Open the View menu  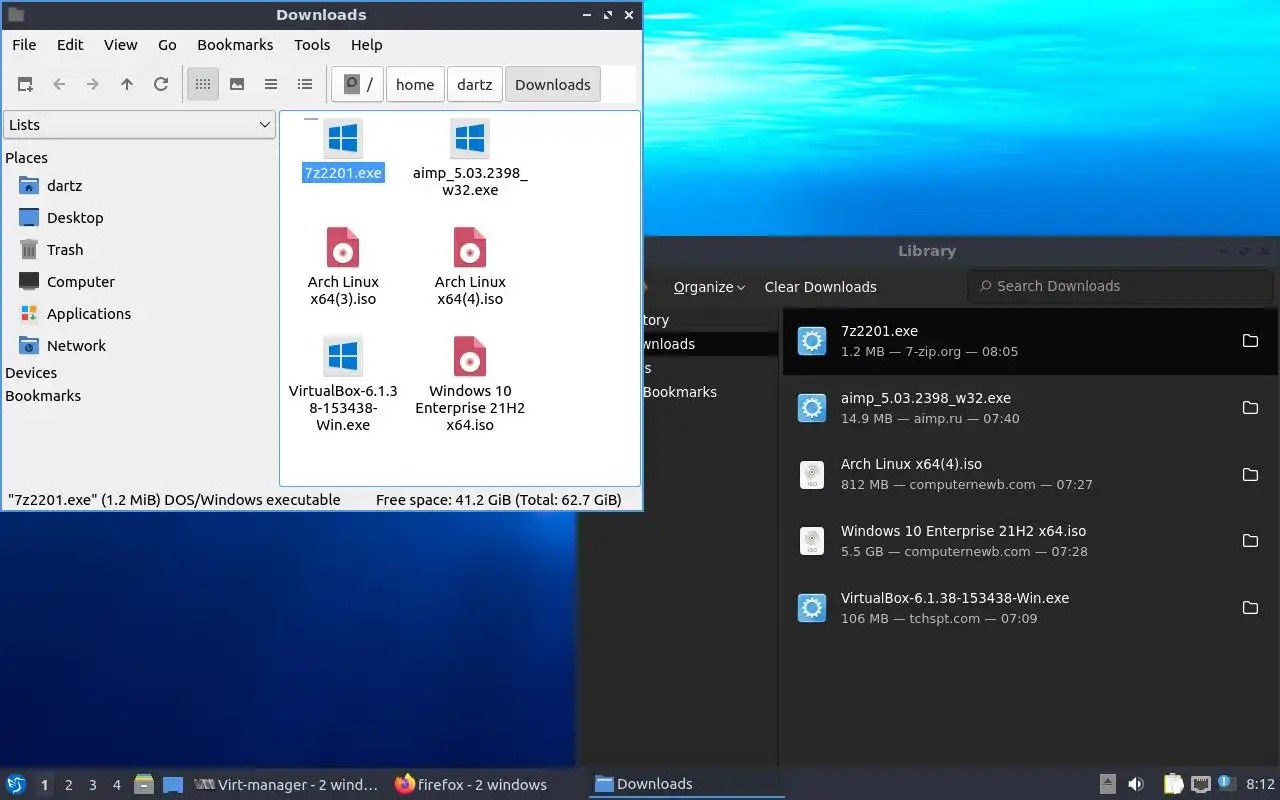click(x=121, y=45)
